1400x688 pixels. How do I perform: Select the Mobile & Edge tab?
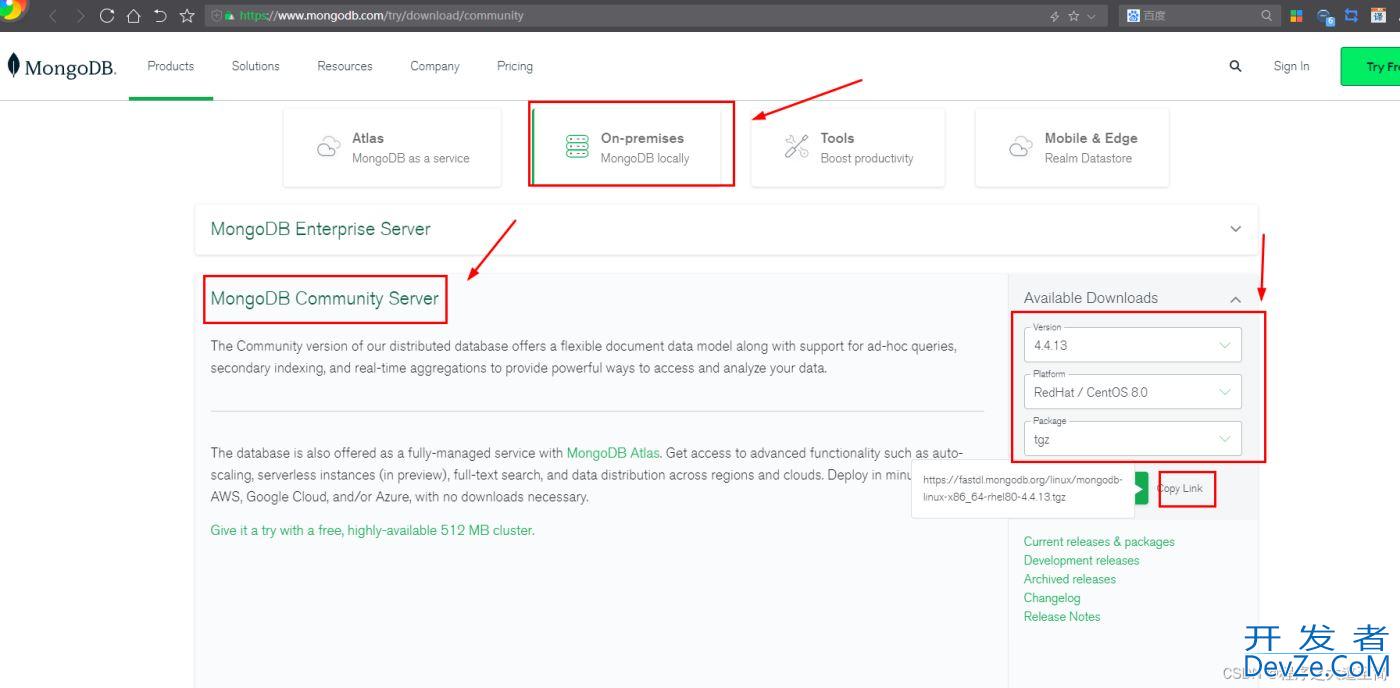(1072, 147)
